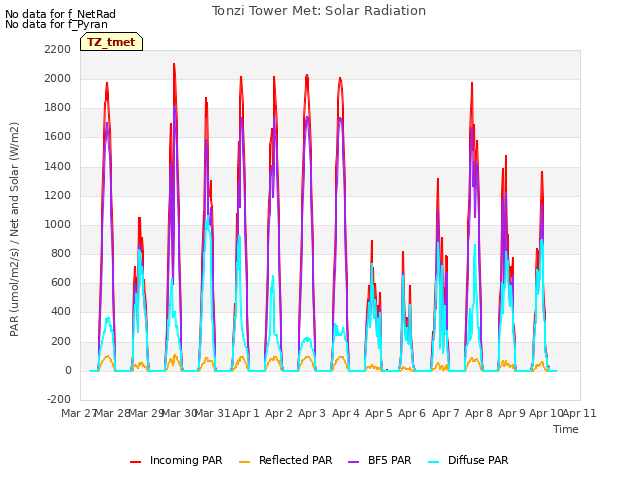
Task: Click the 800 y-axis tick label
Action: (61, 253)
